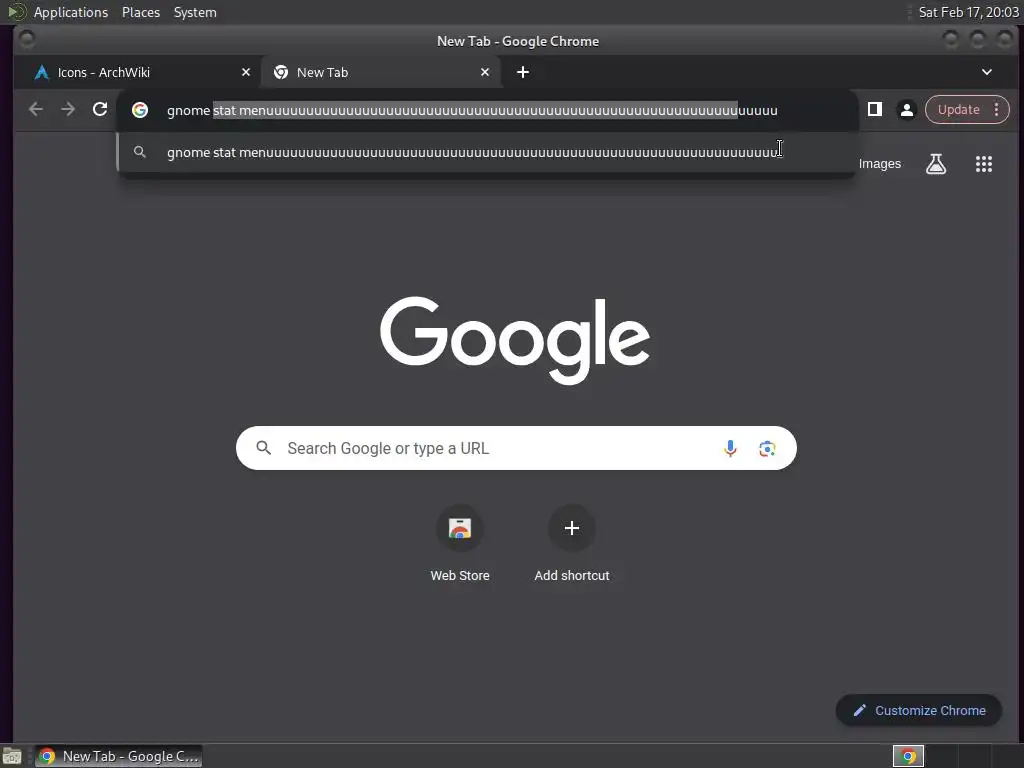Click the browser forward arrow

(x=68, y=110)
